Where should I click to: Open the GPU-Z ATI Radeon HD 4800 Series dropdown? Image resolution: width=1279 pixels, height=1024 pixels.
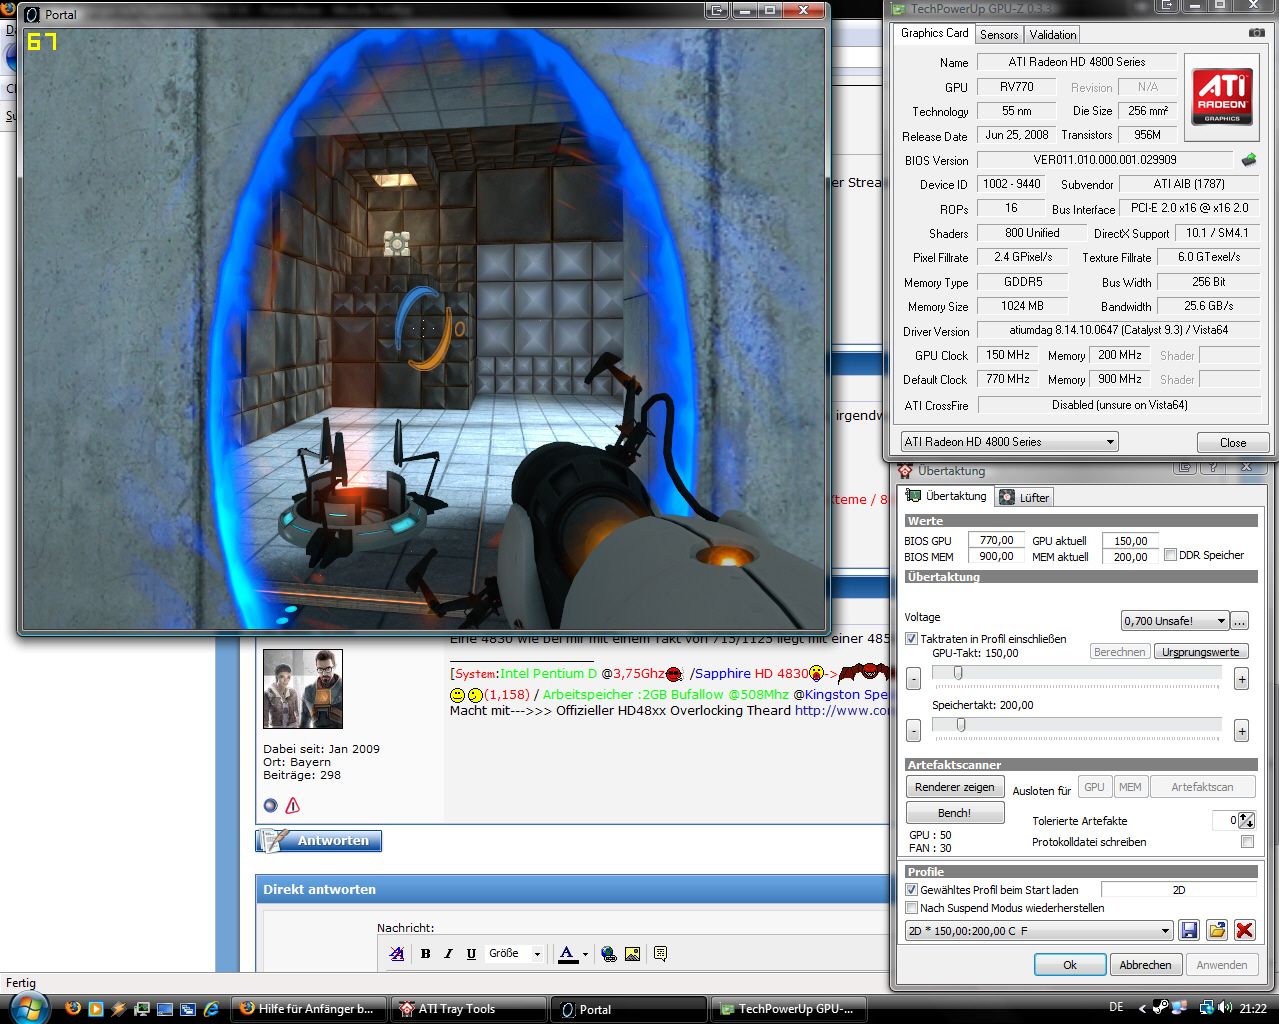[1008, 441]
